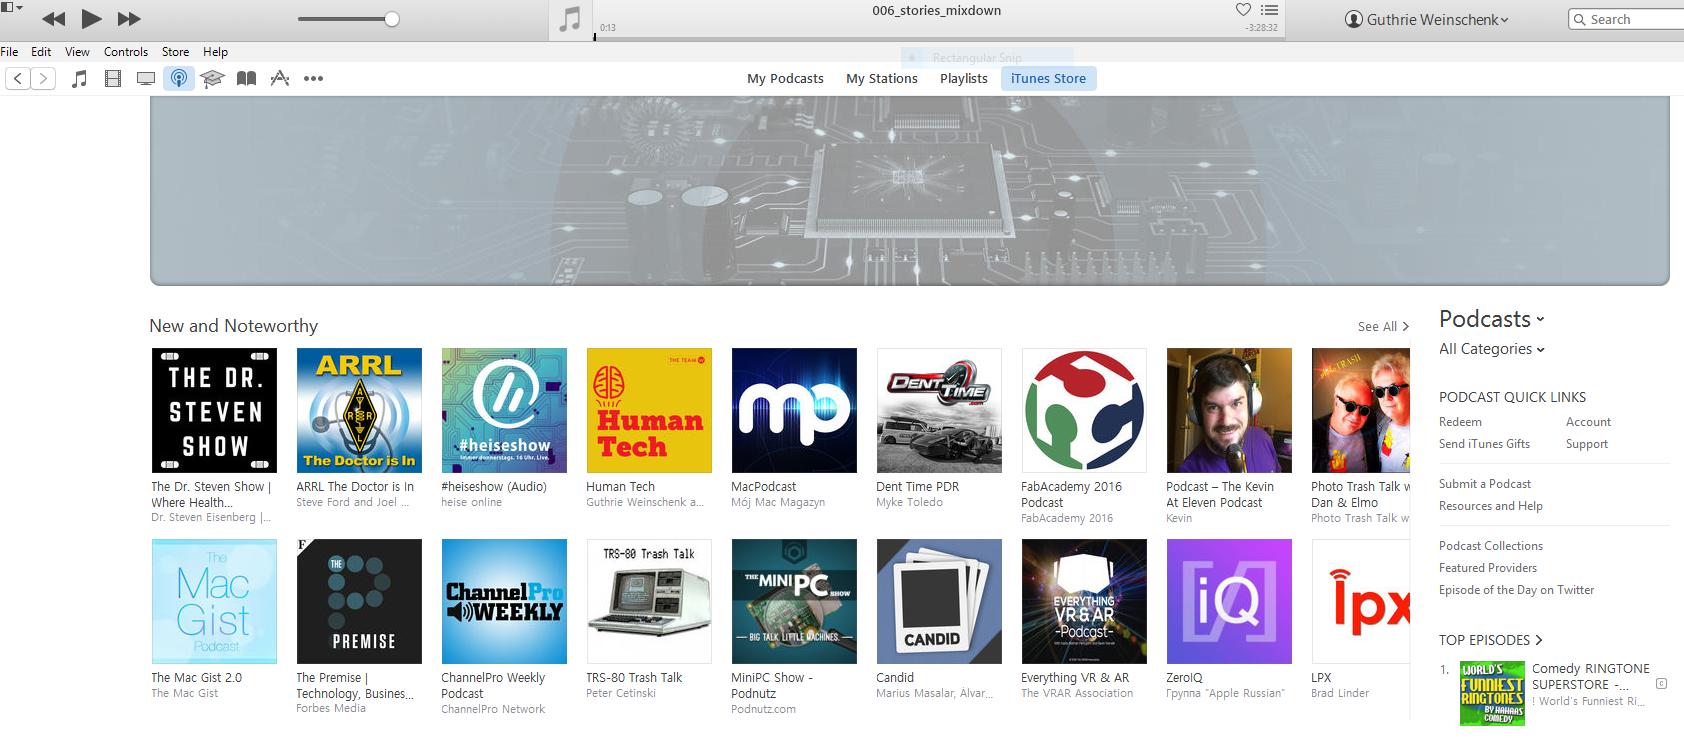
Task: Open the TV Shows library icon
Action: (x=146, y=79)
